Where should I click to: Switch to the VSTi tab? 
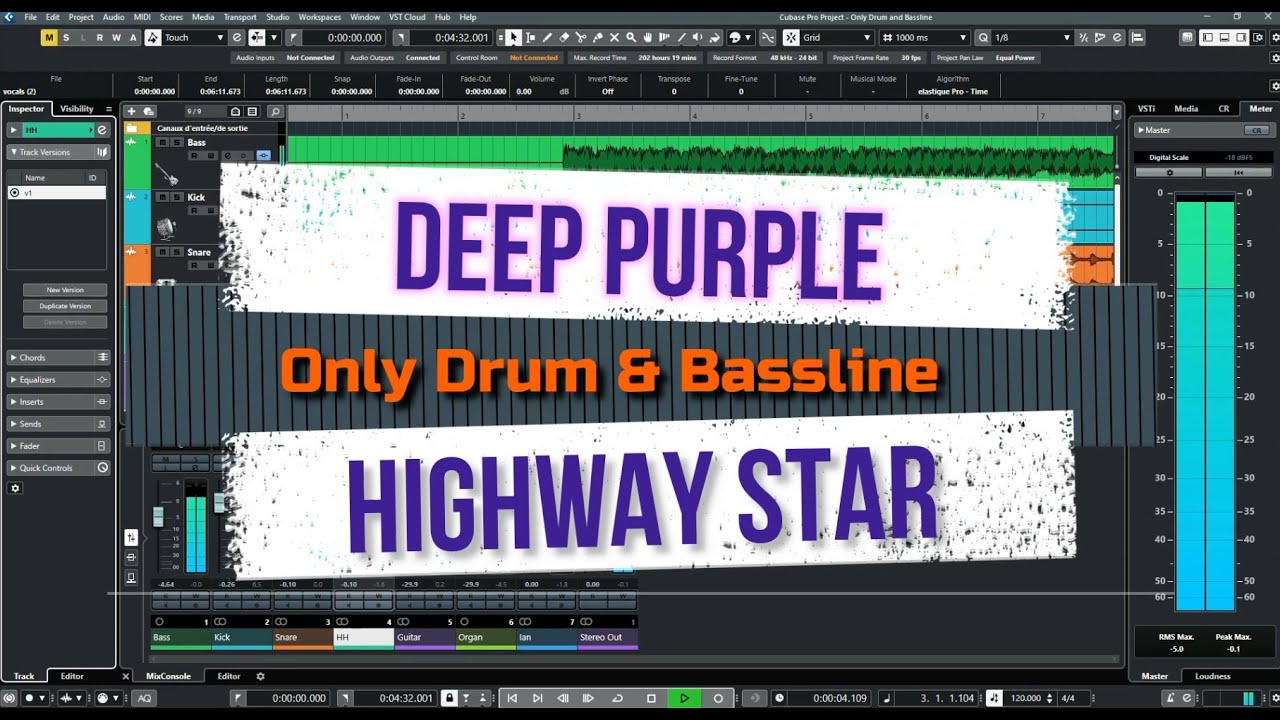pos(1146,108)
